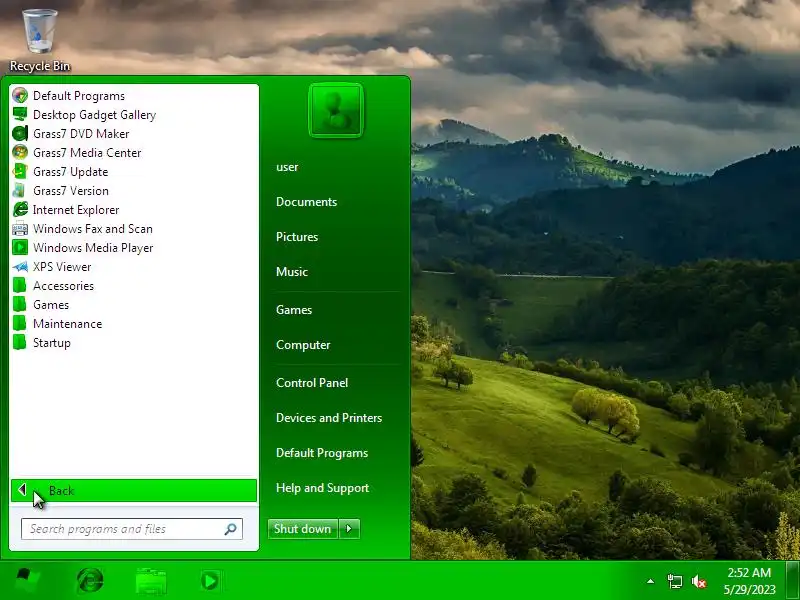This screenshot has height=600, width=800.
Task: Open the media player taskbar icon
Action: 210,581
